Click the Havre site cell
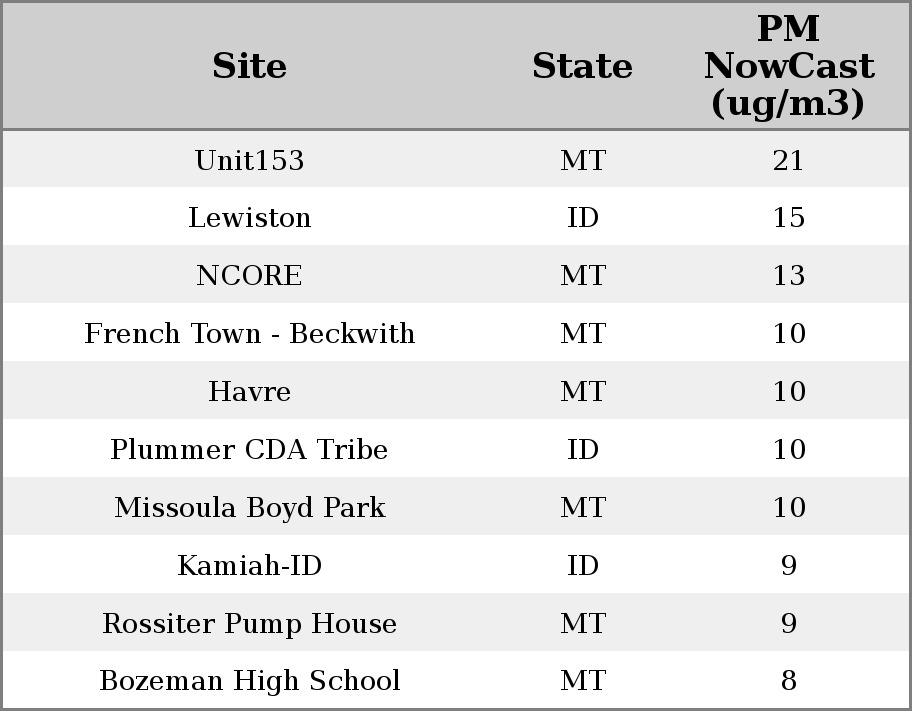Viewport: 912px width, 711px height. pyautogui.click(x=249, y=392)
